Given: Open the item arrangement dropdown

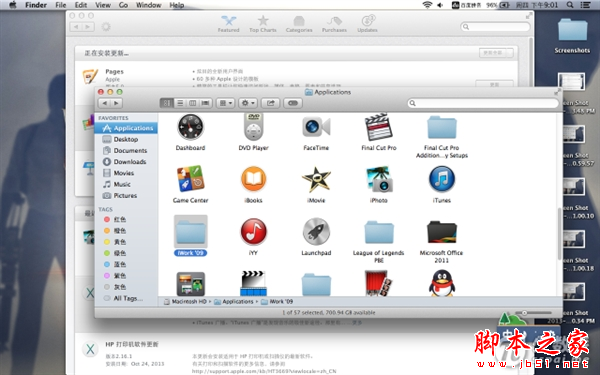Looking at the screenshot, I should (x=225, y=103).
